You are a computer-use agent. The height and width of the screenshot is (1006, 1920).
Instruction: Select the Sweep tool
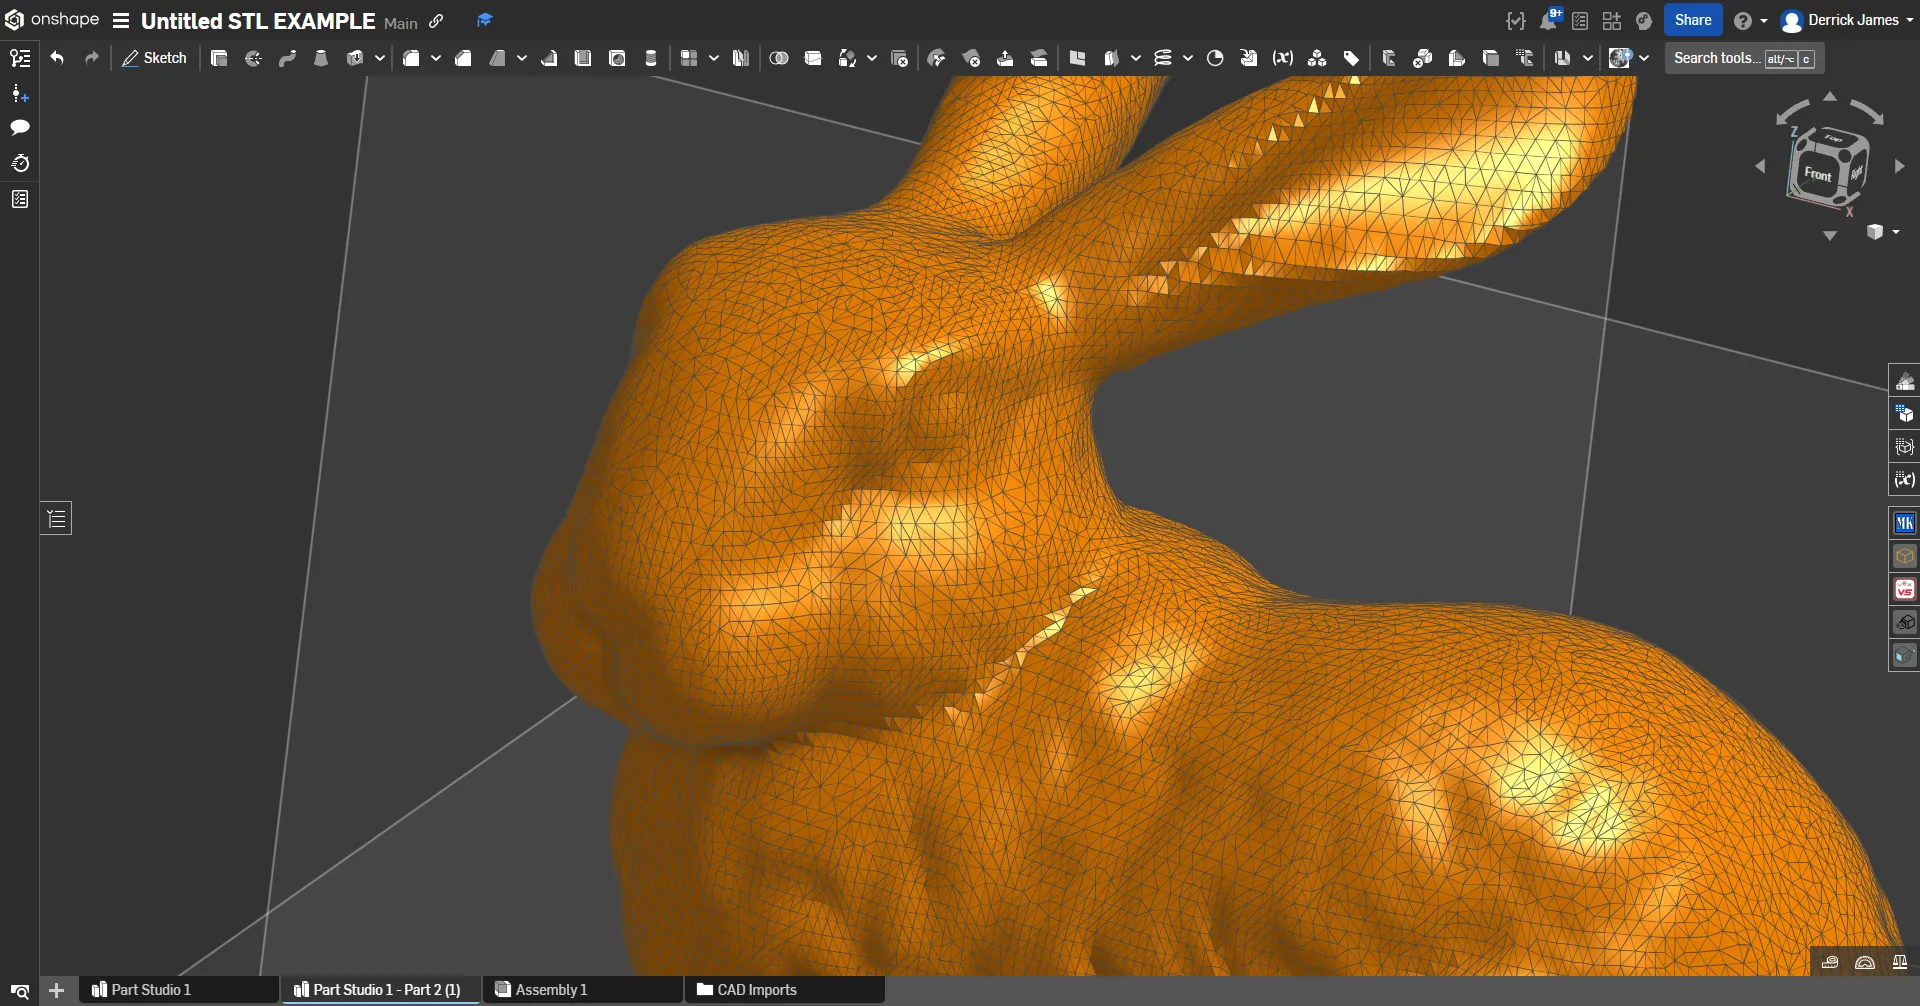[x=287, y=58]
